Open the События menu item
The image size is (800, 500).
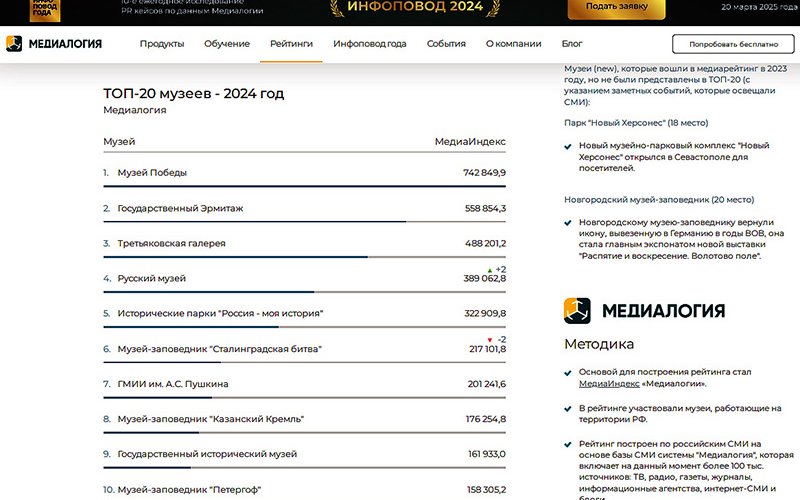[446, 44]
